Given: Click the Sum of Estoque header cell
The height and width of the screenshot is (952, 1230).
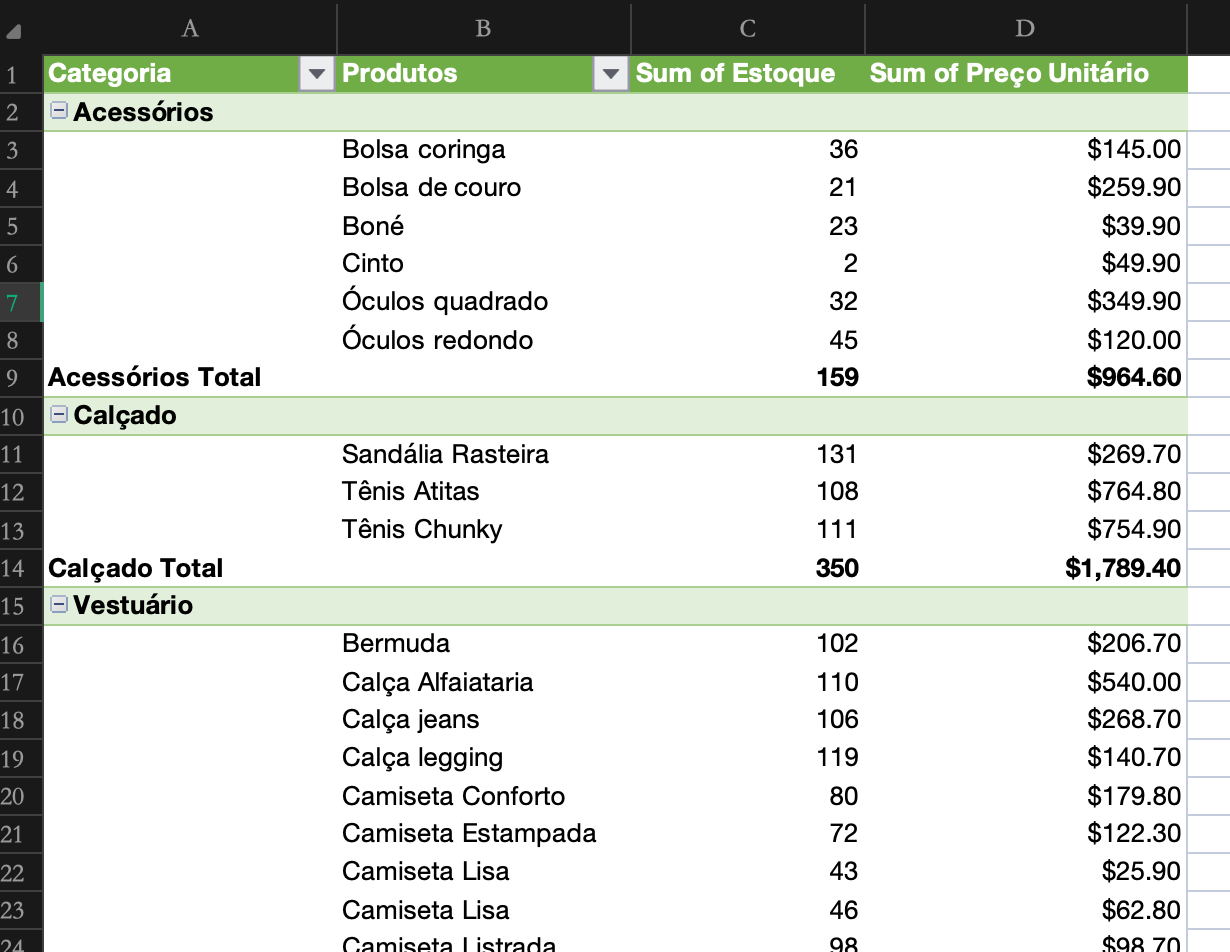Looking at the screenshot, I should (x=735, y=73).
